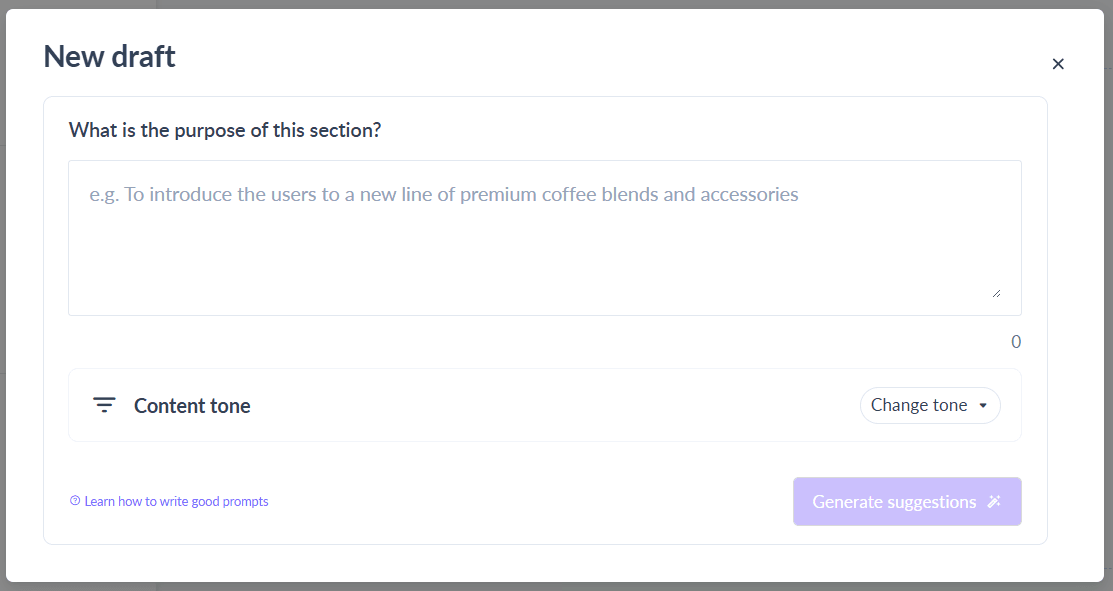The width and height of the screenshot is (1113, 591).
Task: Click empty space in Content tone row
Action: pos(550,405)
